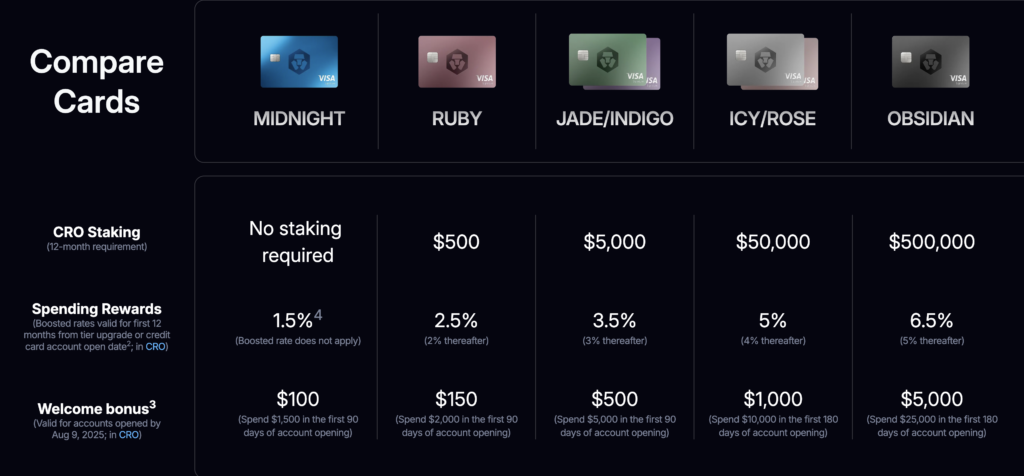Open the CRO link under Spending Rewards
This screenshot has width=1024, height=476.
tap(157, 348)
